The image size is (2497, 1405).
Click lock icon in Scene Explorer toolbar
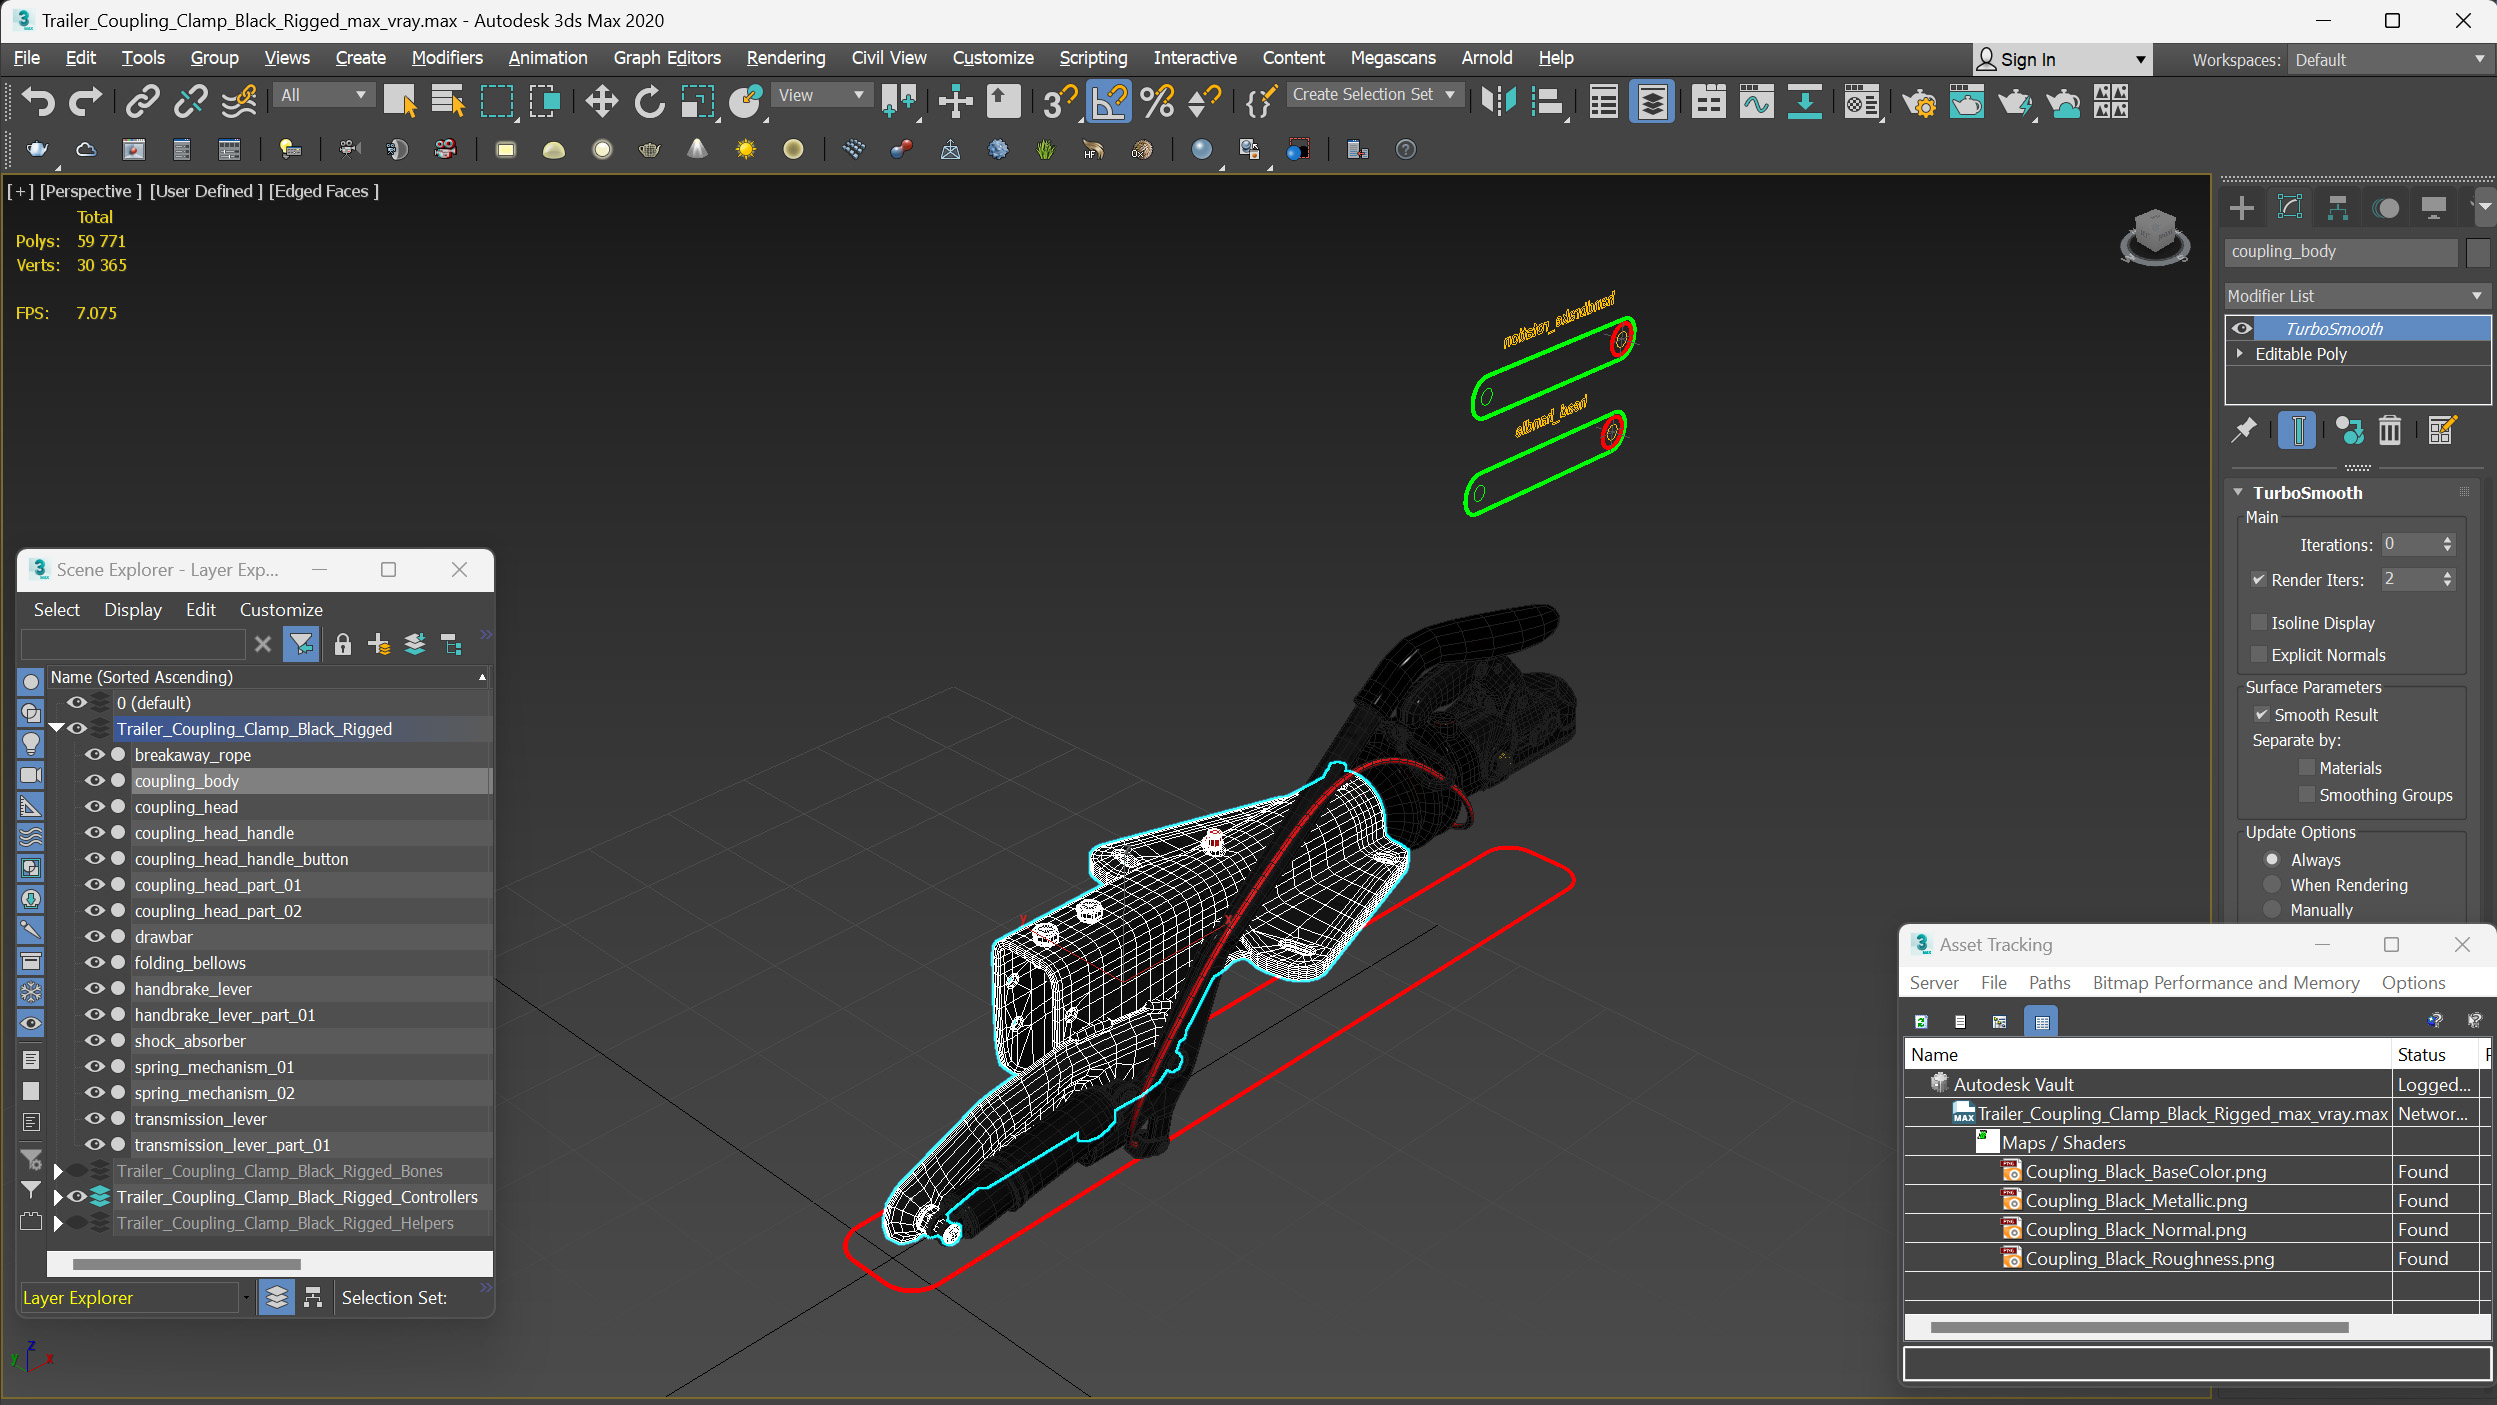[x=342, y=644]
